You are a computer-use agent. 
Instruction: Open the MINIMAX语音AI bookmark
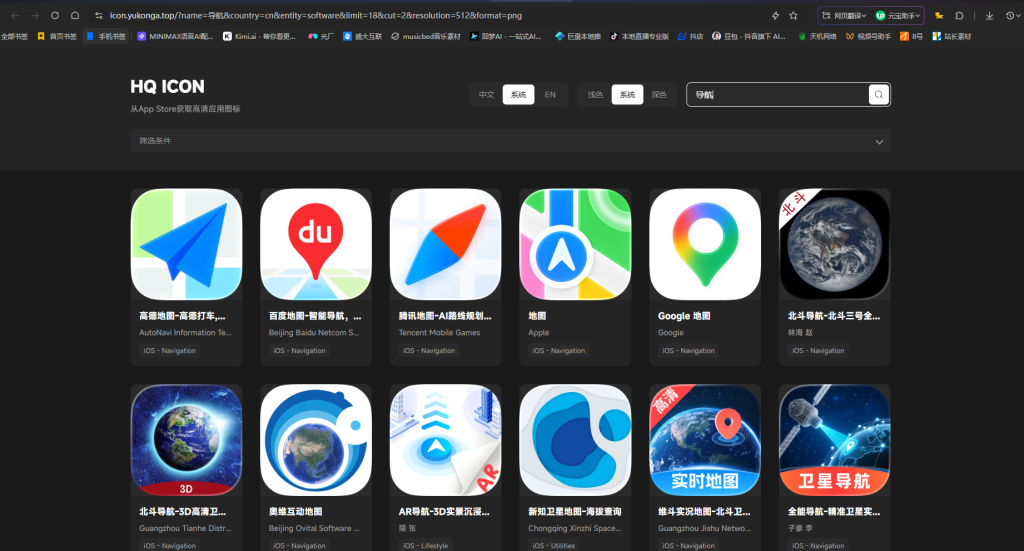point(176,37)
